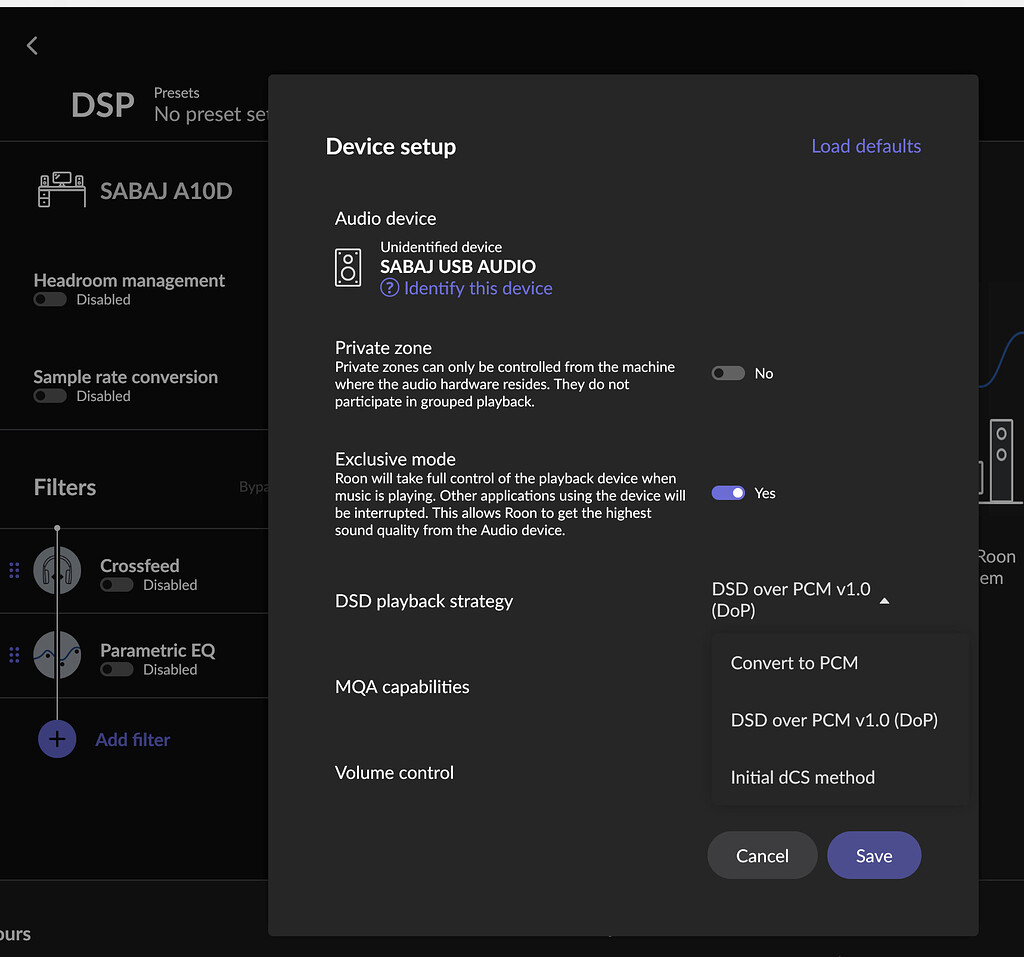
Task: Click the Parametric EQ curve icon
Action: [x=57, y=655]
